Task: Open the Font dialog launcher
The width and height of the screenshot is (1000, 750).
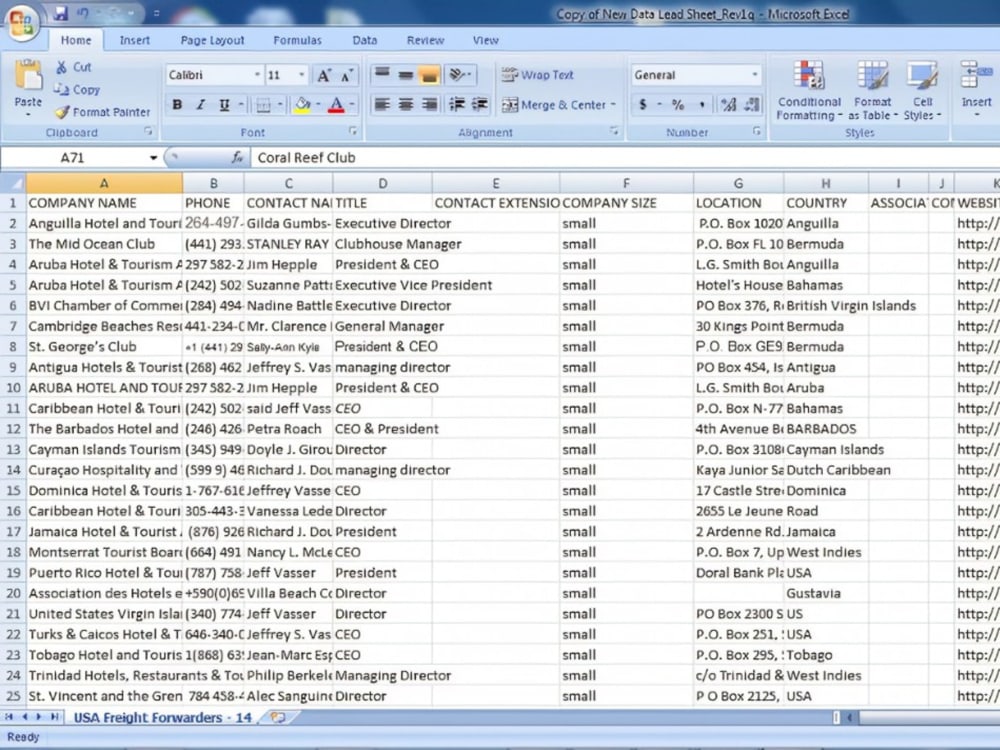Action: point(353,131)
